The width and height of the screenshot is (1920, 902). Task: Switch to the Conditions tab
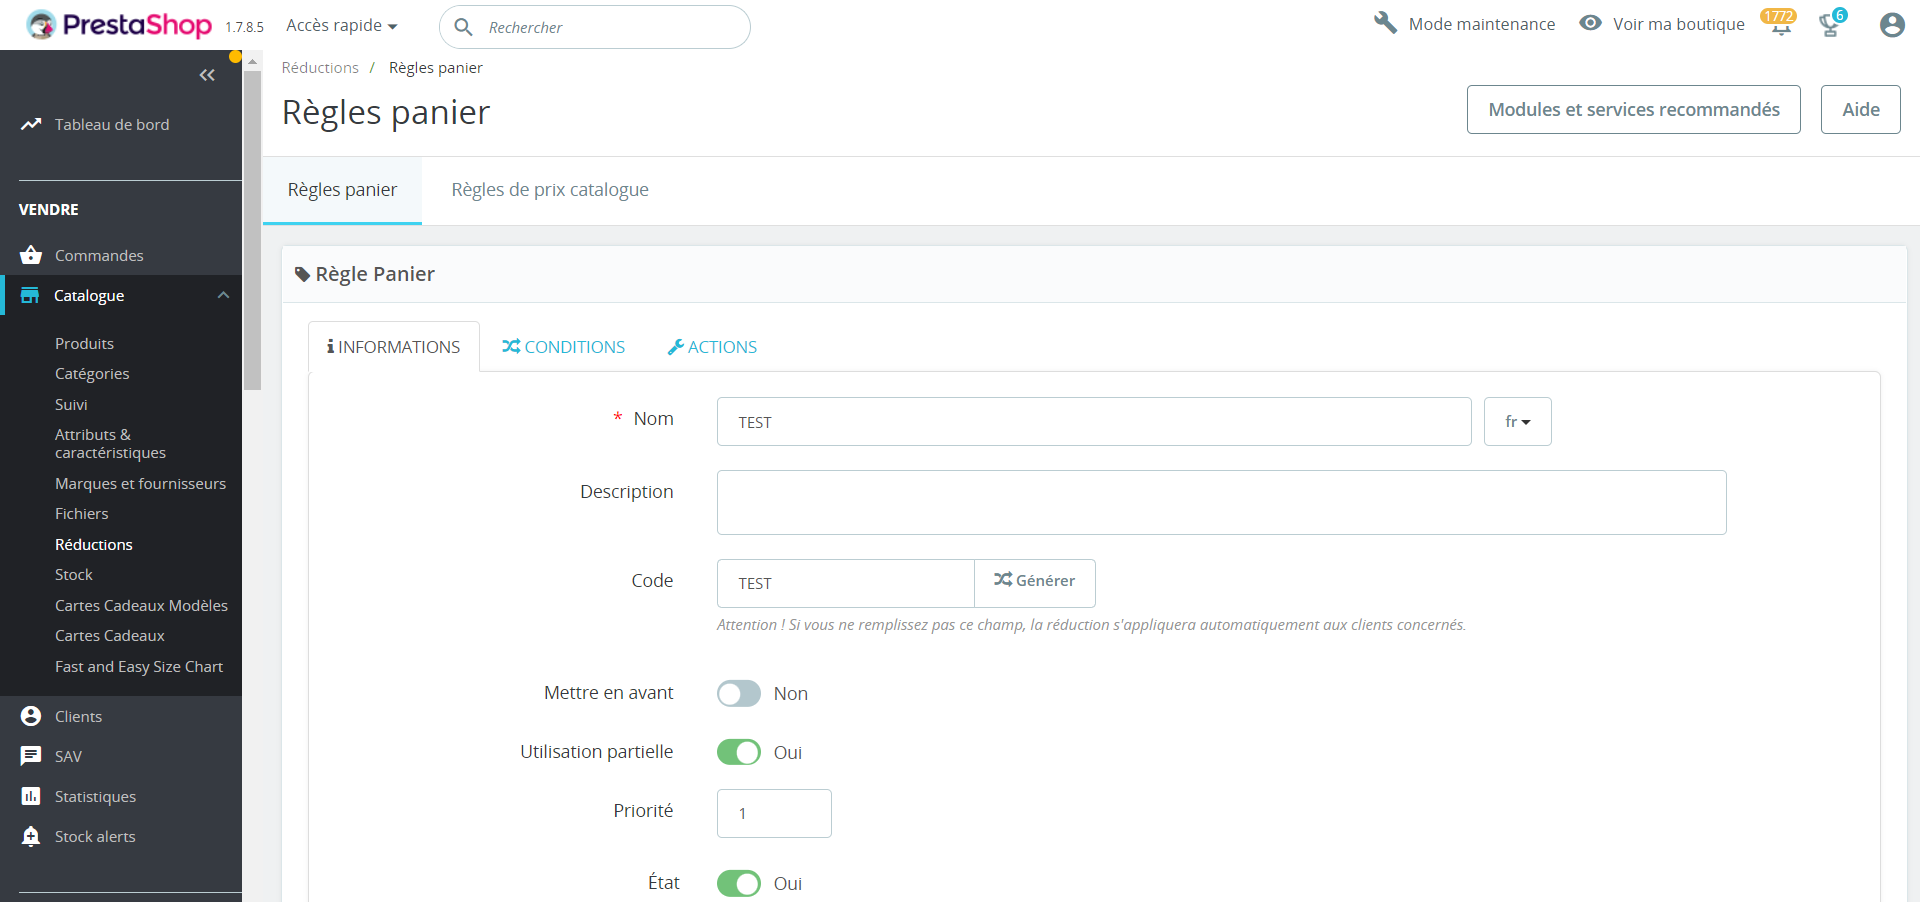[564, 347]
